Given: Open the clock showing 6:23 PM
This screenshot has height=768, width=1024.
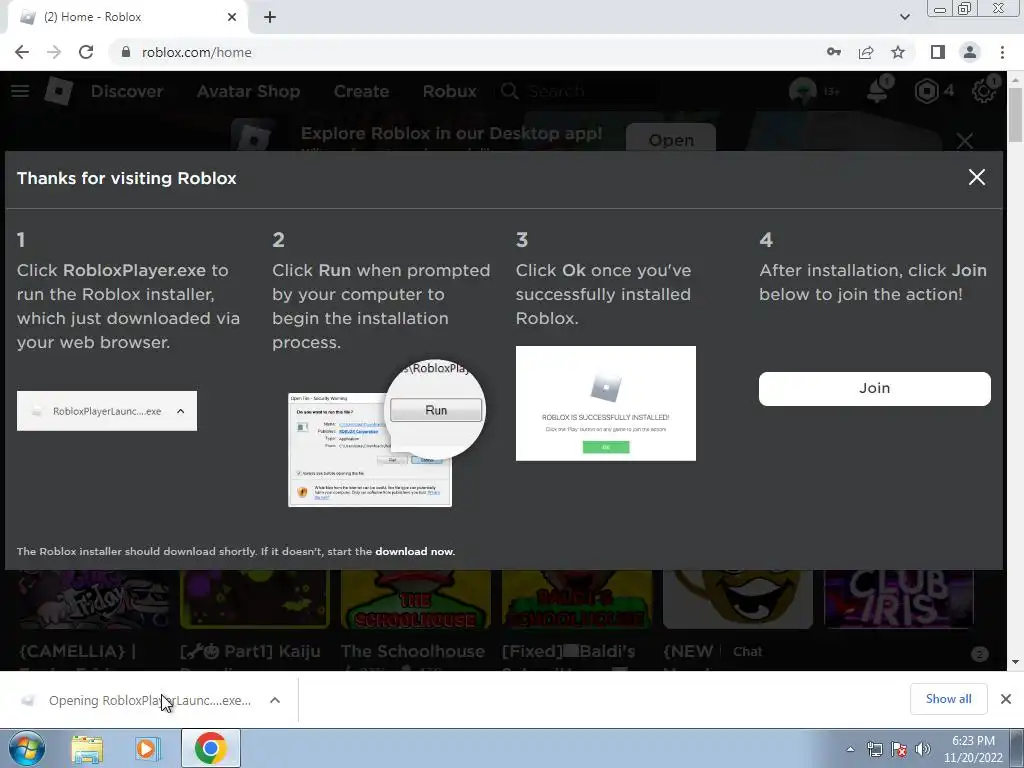Looking at the screenshot, I should click(973, 749).
